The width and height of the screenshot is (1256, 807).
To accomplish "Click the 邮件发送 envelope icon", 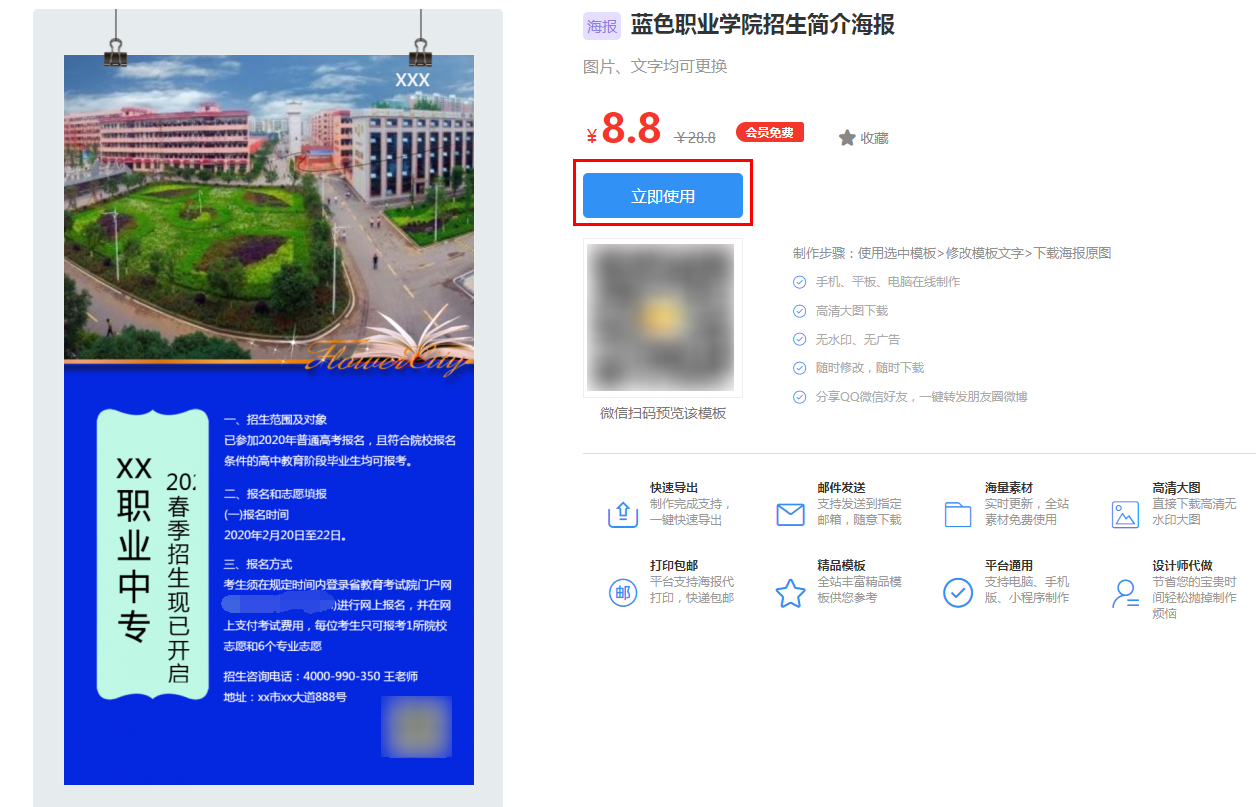I will (x=790, y=514).
